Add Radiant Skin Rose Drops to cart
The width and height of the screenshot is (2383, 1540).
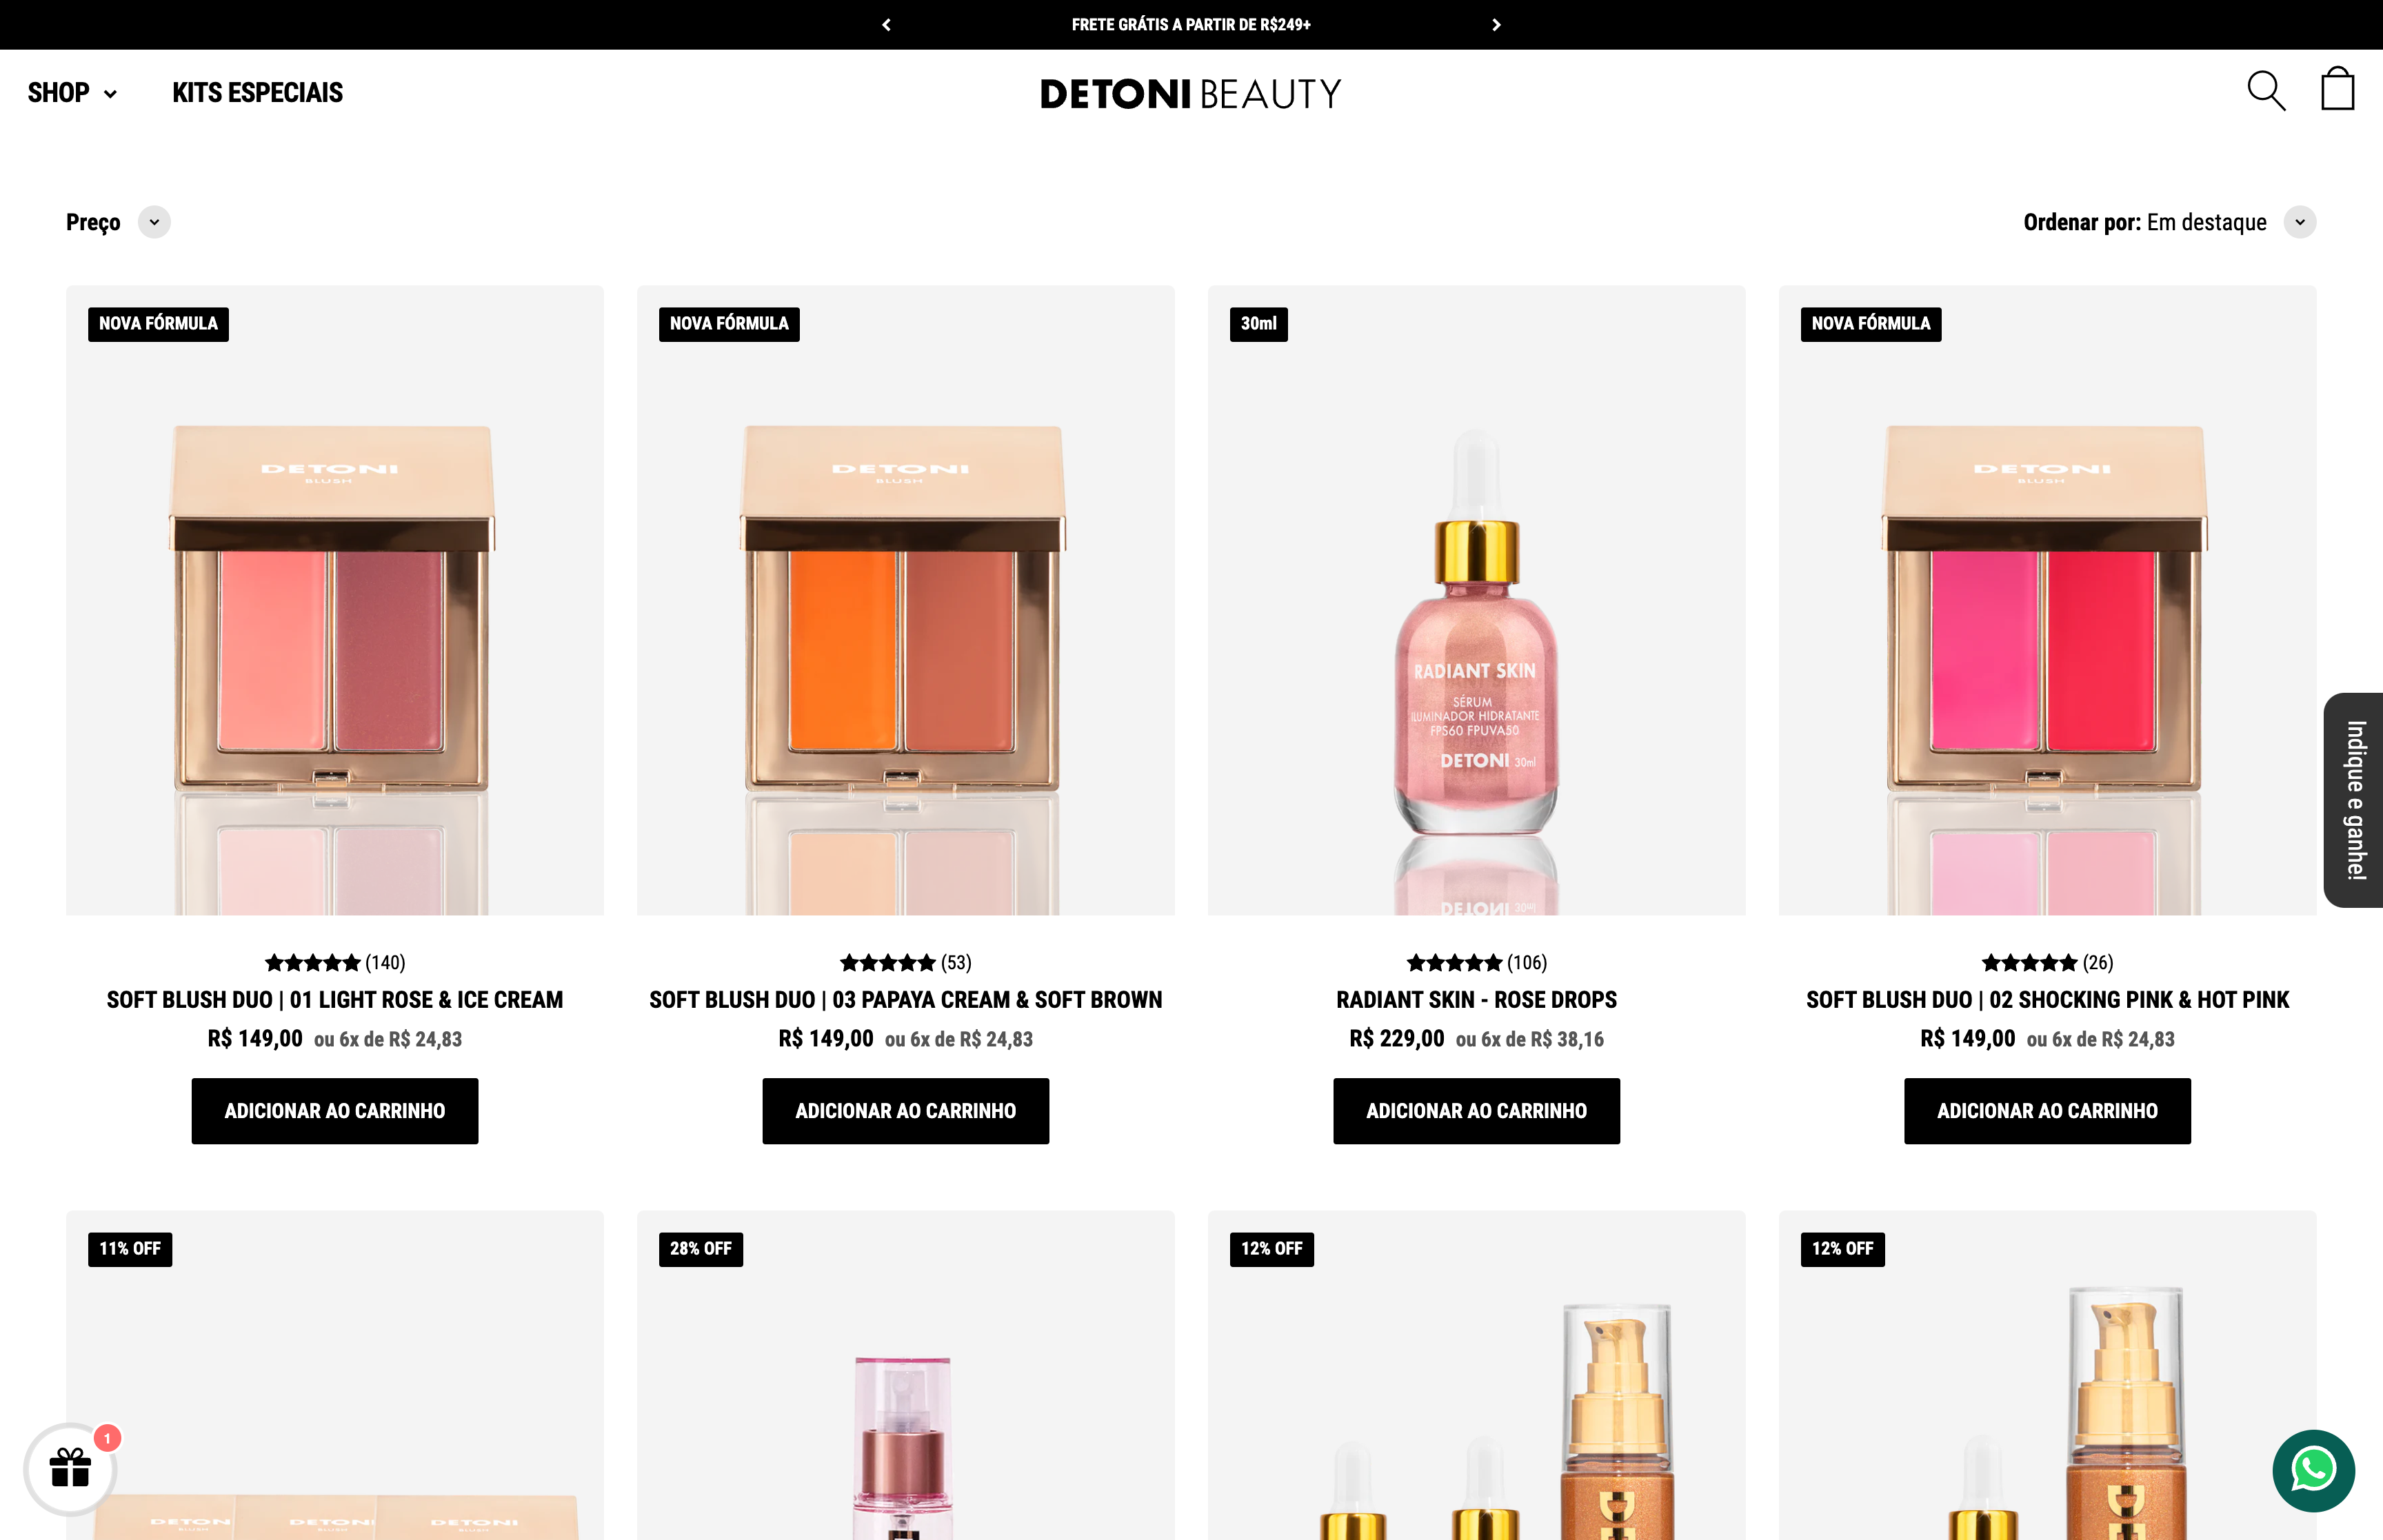click(1476, 1111)
